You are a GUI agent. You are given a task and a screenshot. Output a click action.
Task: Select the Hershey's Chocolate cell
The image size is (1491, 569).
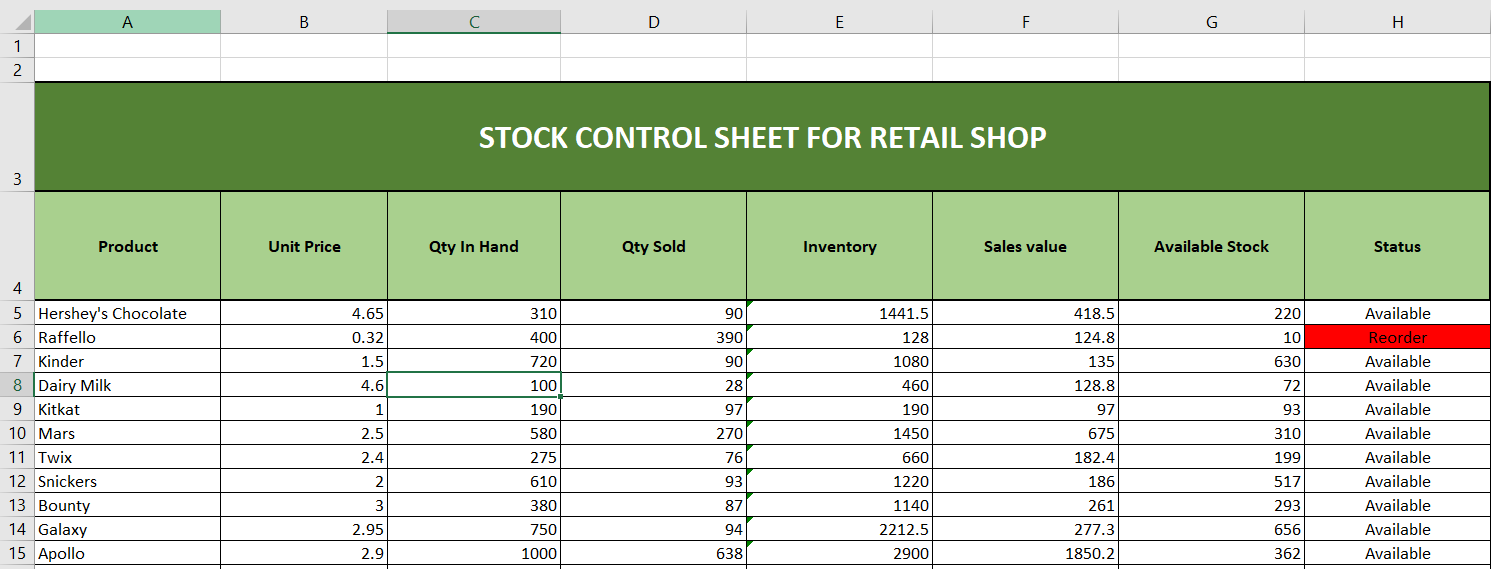pos(127,313)
